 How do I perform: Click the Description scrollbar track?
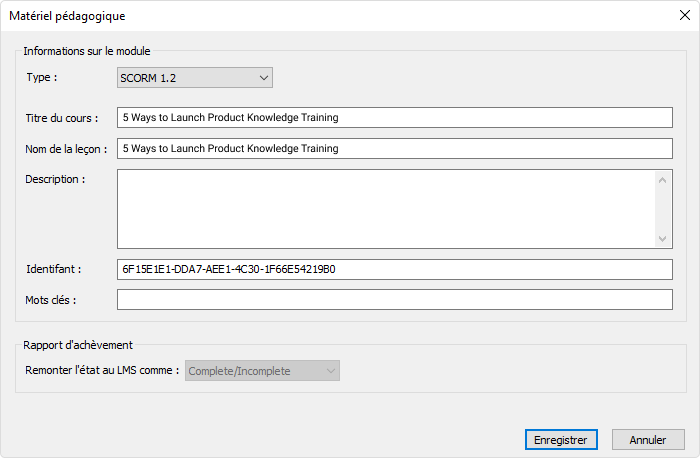click(662, 209)
